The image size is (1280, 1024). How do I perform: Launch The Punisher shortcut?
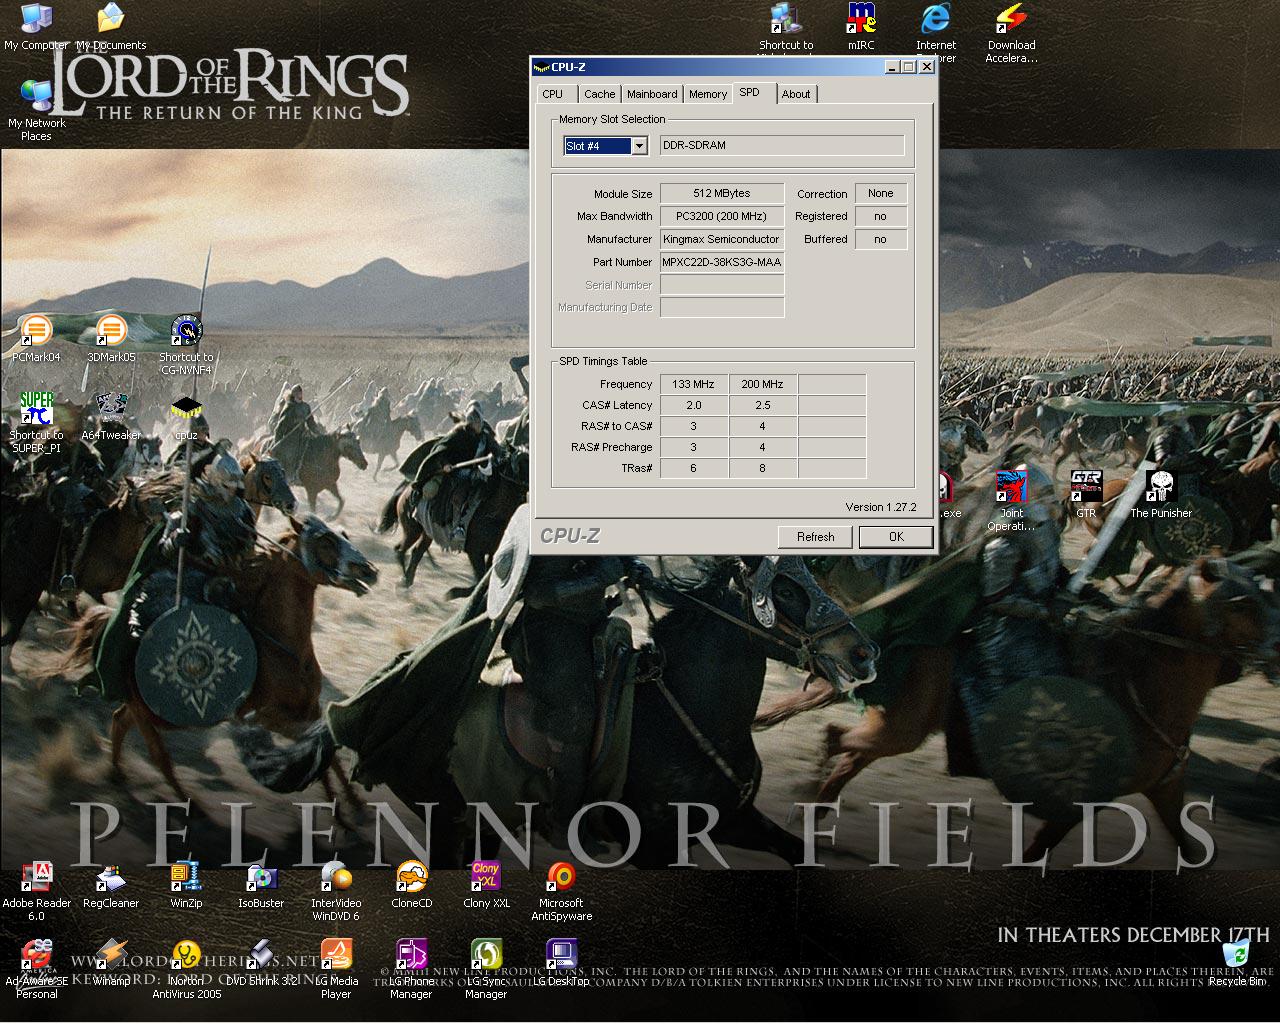point(1161,494)
